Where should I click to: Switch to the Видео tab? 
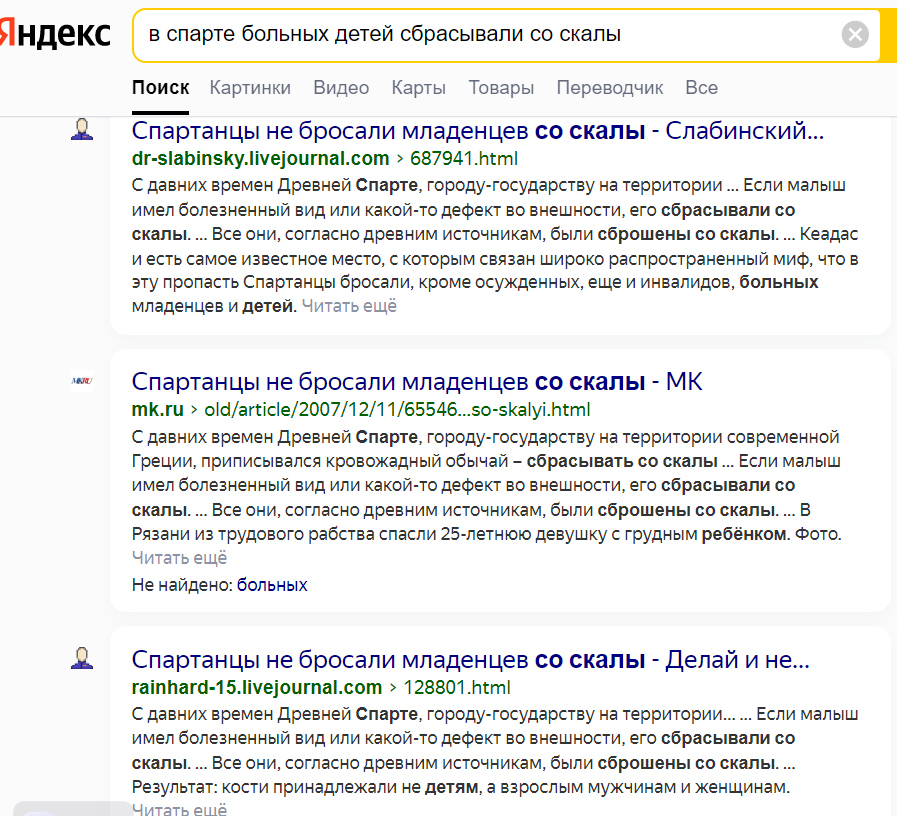341,88
